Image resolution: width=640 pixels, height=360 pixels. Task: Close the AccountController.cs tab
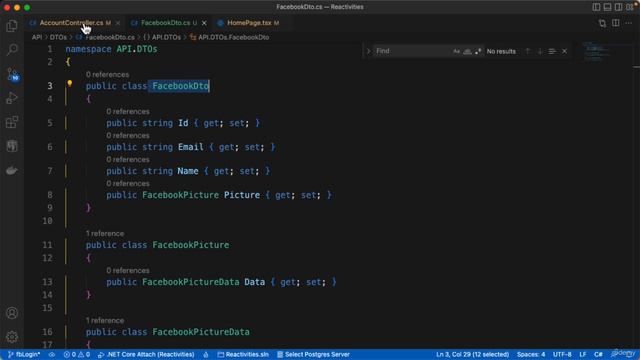pyautogui.click(x=118, y=23)
